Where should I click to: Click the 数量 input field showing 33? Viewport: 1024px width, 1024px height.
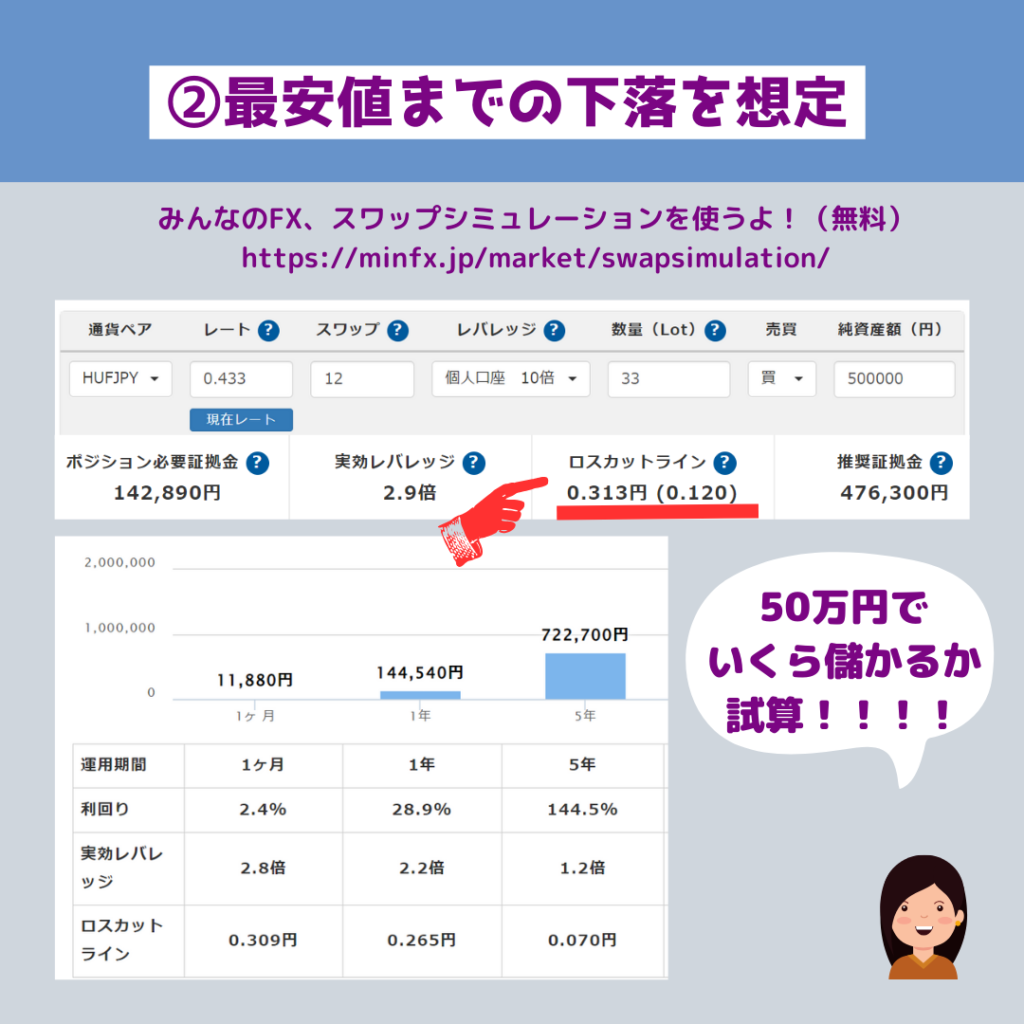tap(668, 379)
